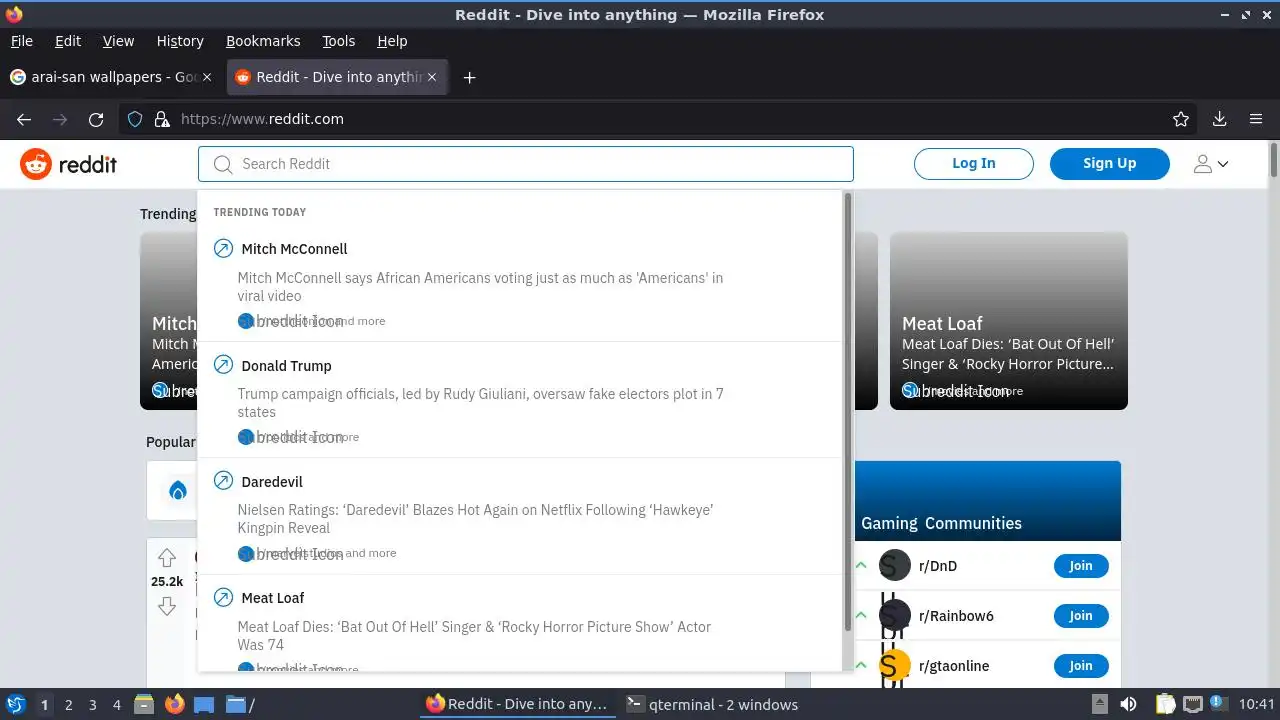
Task: Open the File menu
Action: point(21,41)
